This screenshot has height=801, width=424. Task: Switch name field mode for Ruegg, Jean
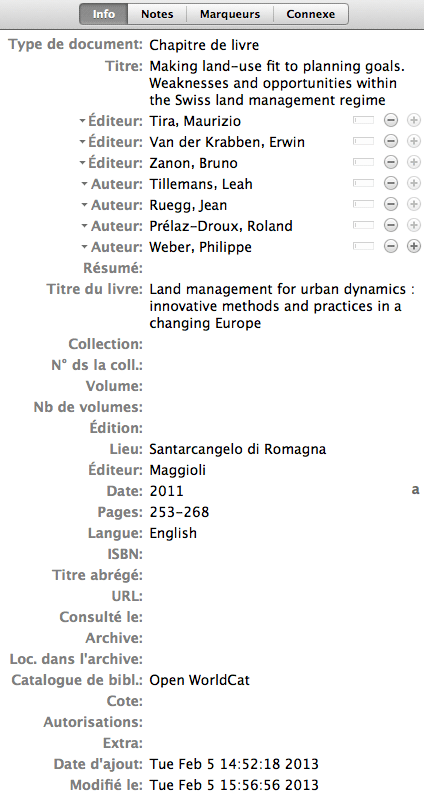click(364, 205)
